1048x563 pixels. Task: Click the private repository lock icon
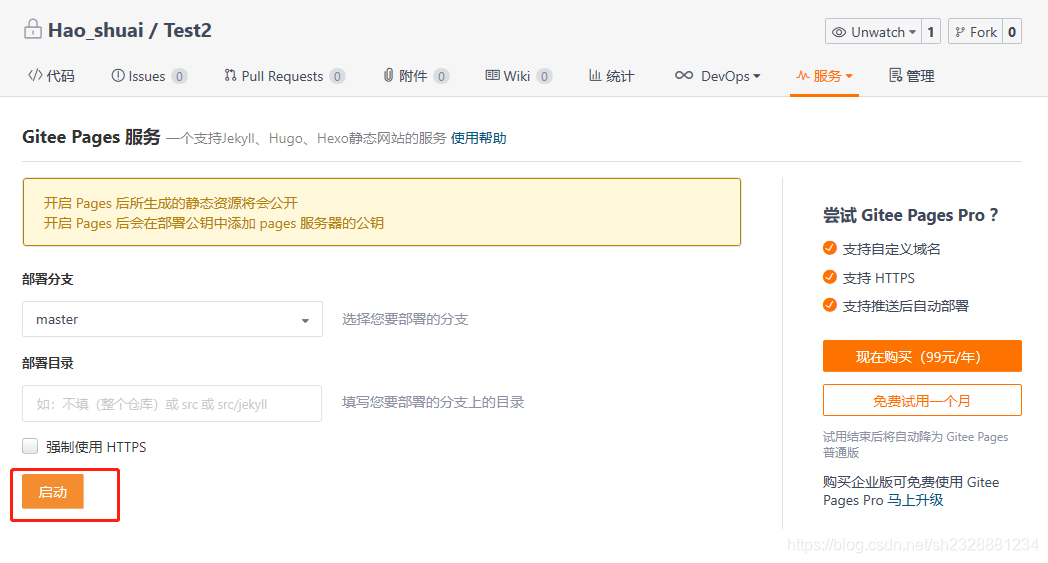(33, 29)
